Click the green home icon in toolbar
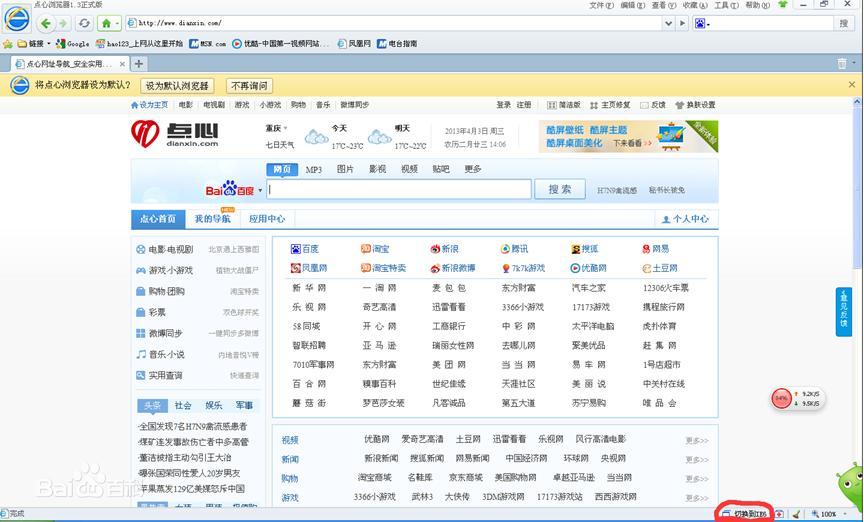 coord(105,23)
